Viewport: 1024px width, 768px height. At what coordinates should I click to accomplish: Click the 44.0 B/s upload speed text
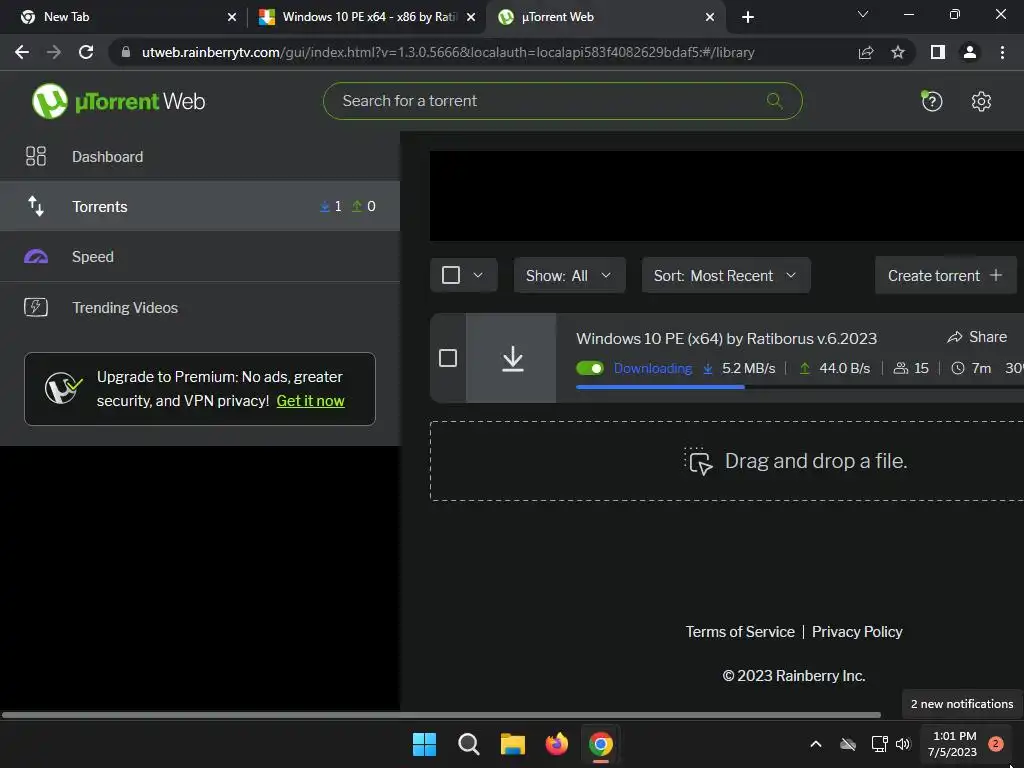(x=844, y=368)
